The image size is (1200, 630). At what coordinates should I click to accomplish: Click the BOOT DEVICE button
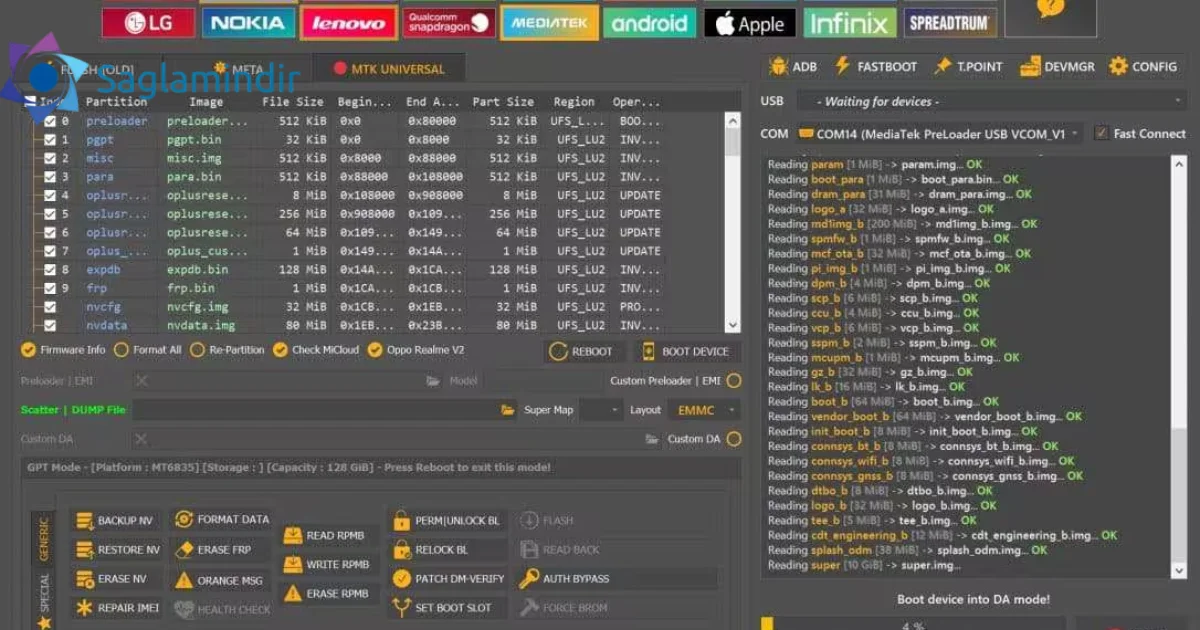(686, 352)
